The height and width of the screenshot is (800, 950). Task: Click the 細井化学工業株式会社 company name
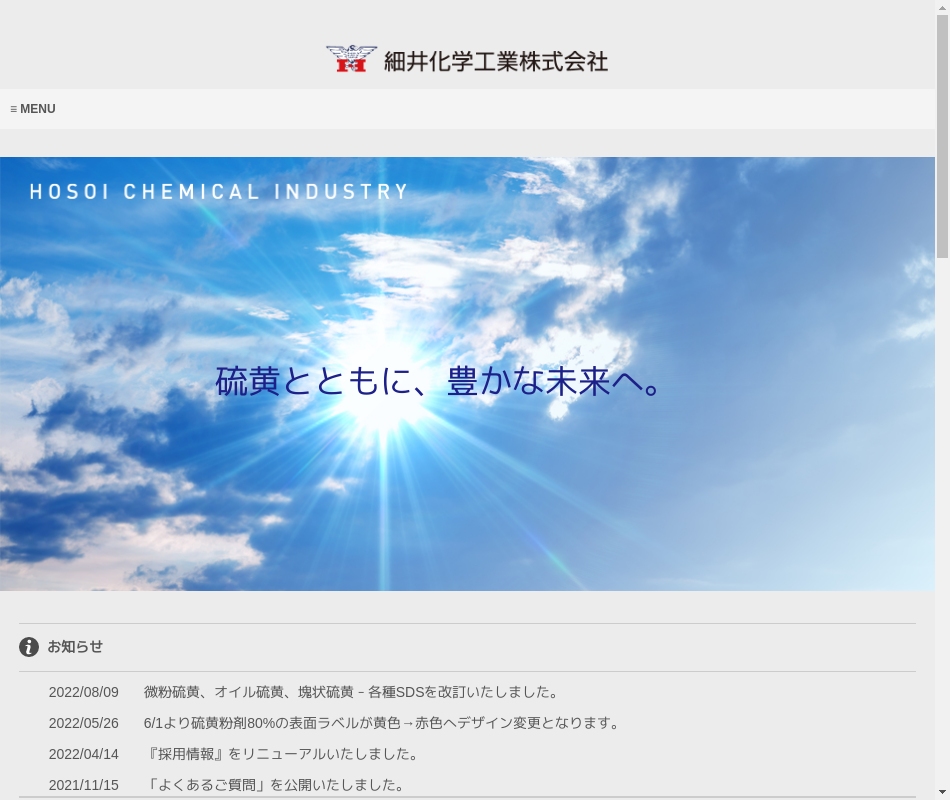495,61
